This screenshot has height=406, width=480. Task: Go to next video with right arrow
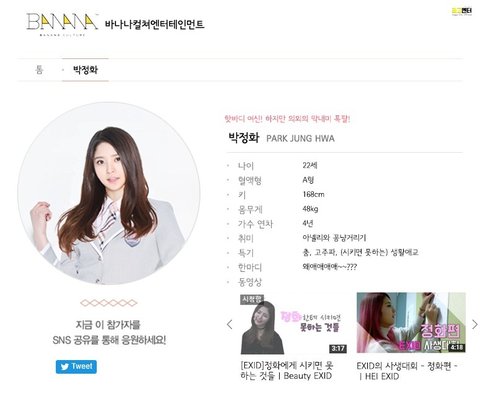tap(475, 324)
